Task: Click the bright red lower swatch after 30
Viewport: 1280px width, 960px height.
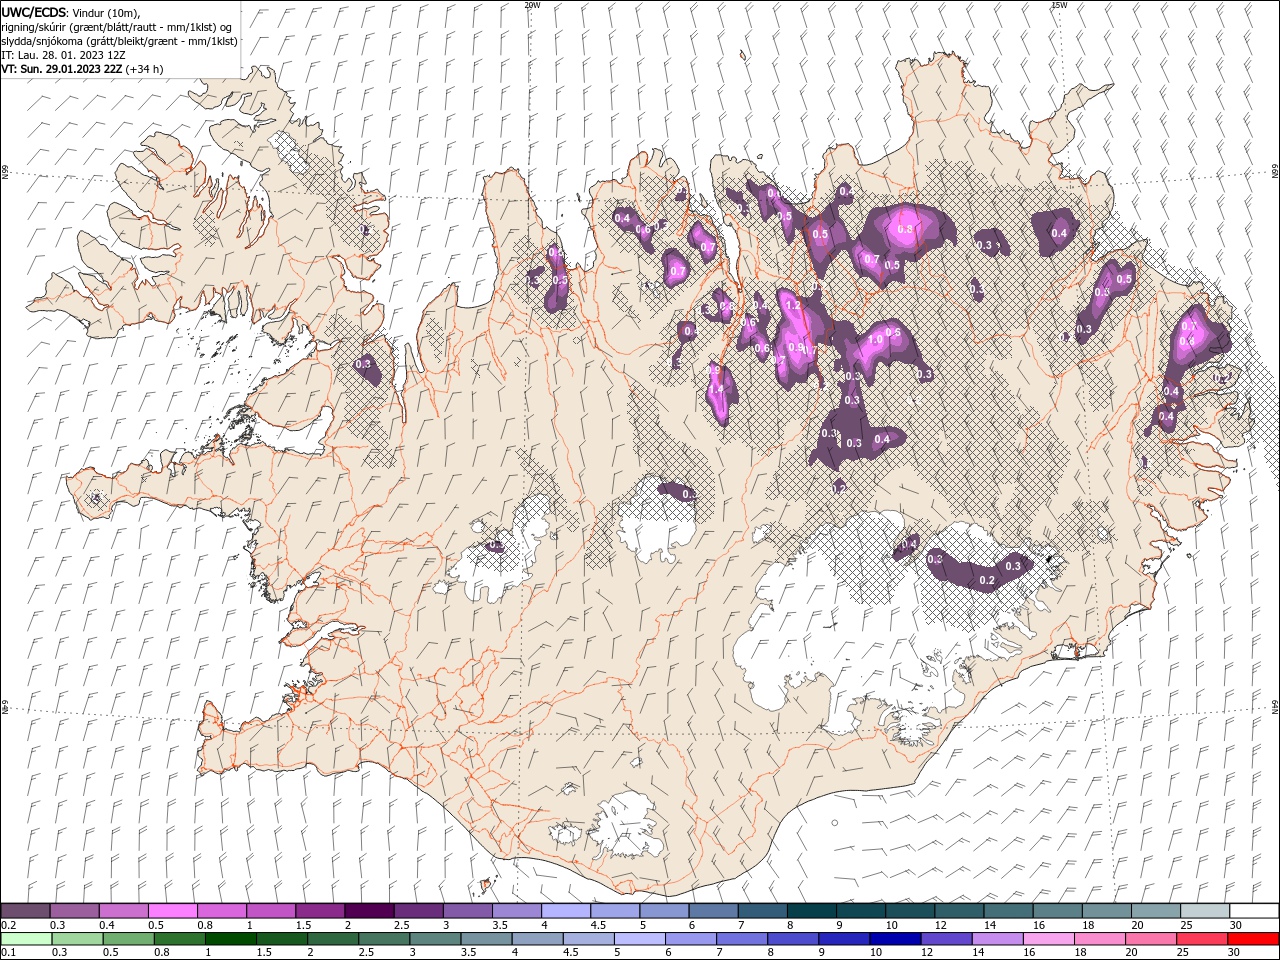Action: point(1252,939)
